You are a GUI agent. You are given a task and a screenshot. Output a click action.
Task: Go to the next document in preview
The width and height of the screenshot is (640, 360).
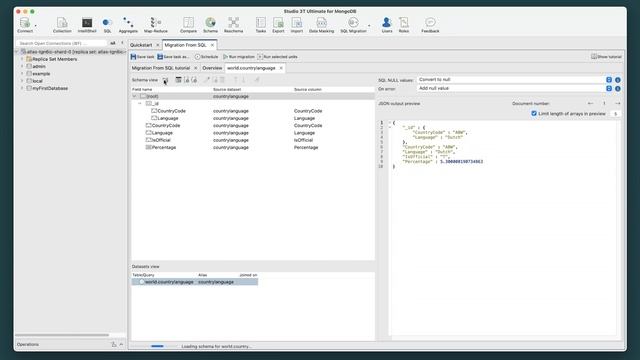click(x=618, y=104)
